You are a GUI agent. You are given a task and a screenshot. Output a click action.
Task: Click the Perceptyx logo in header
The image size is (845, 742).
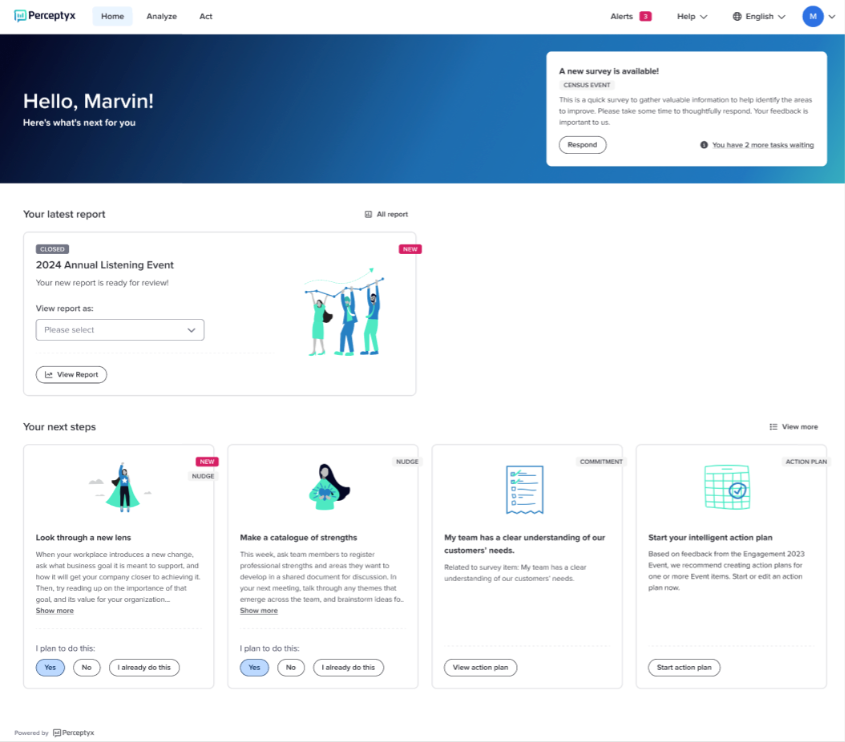tap(45, 16)
